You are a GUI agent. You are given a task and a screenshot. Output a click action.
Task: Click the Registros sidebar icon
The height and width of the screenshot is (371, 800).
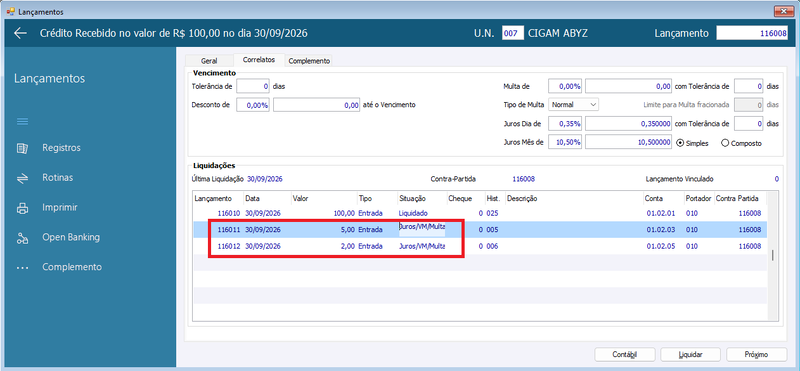pos(22,149)
